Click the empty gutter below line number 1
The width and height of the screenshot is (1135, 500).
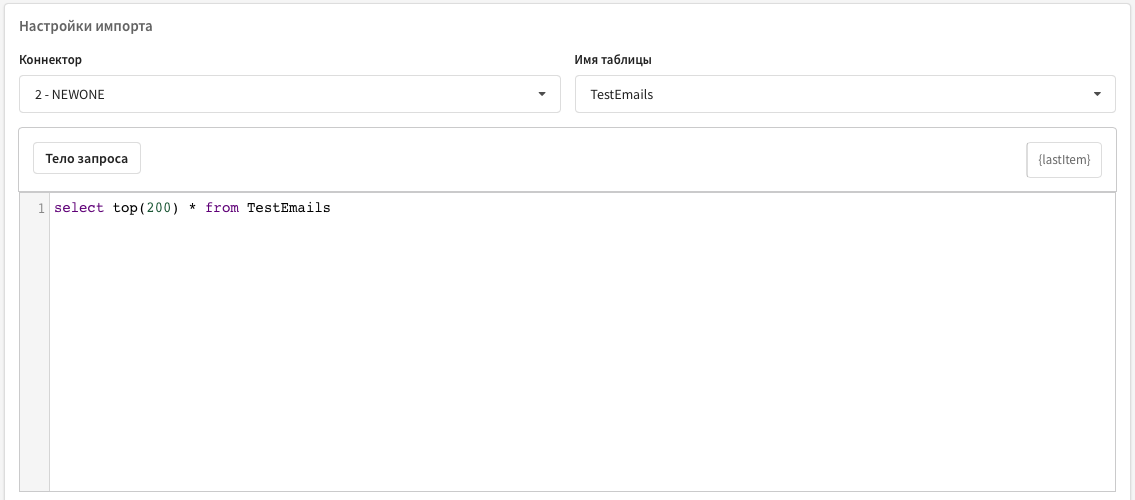[35, 355]
